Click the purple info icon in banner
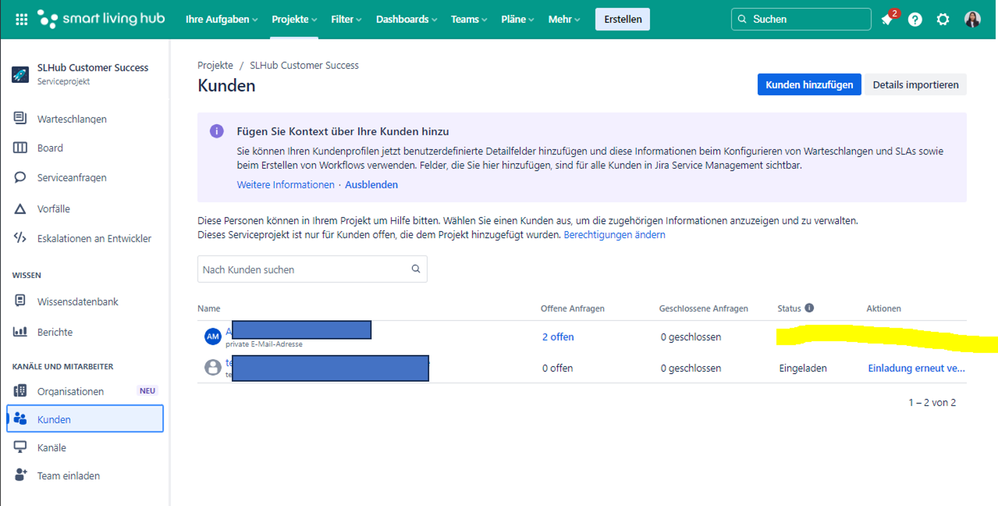Screen dimensions: 998x506 (x=217, y=131)
